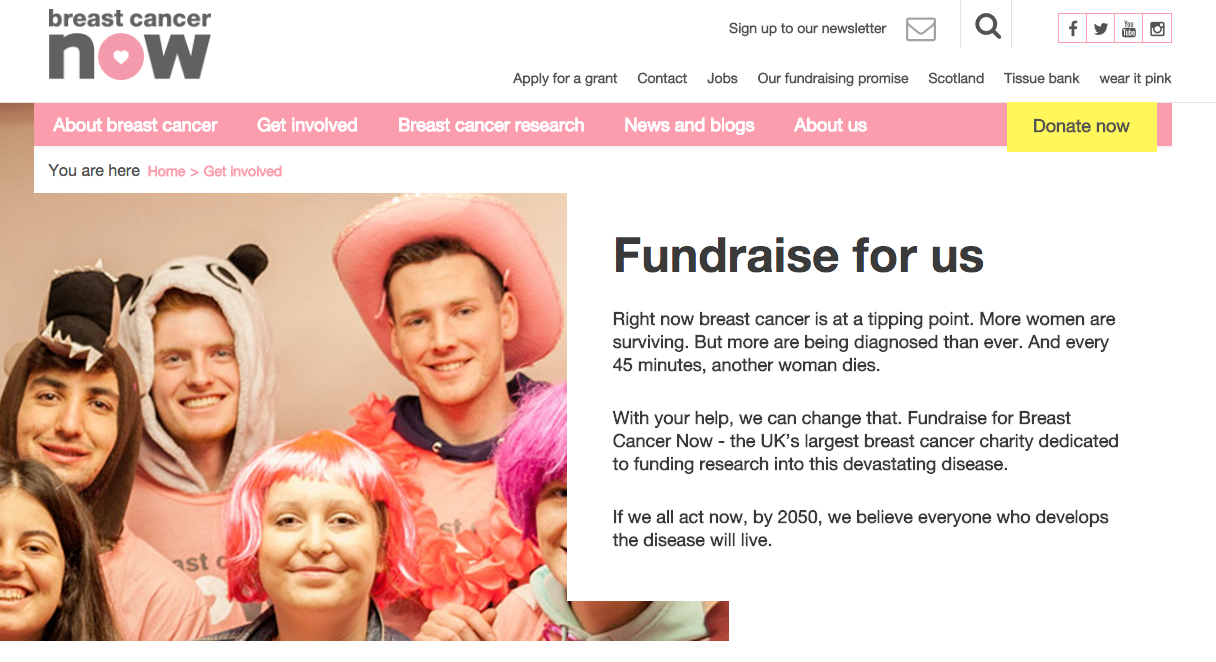Open the YouTube social icon

tap(1129, 29)
